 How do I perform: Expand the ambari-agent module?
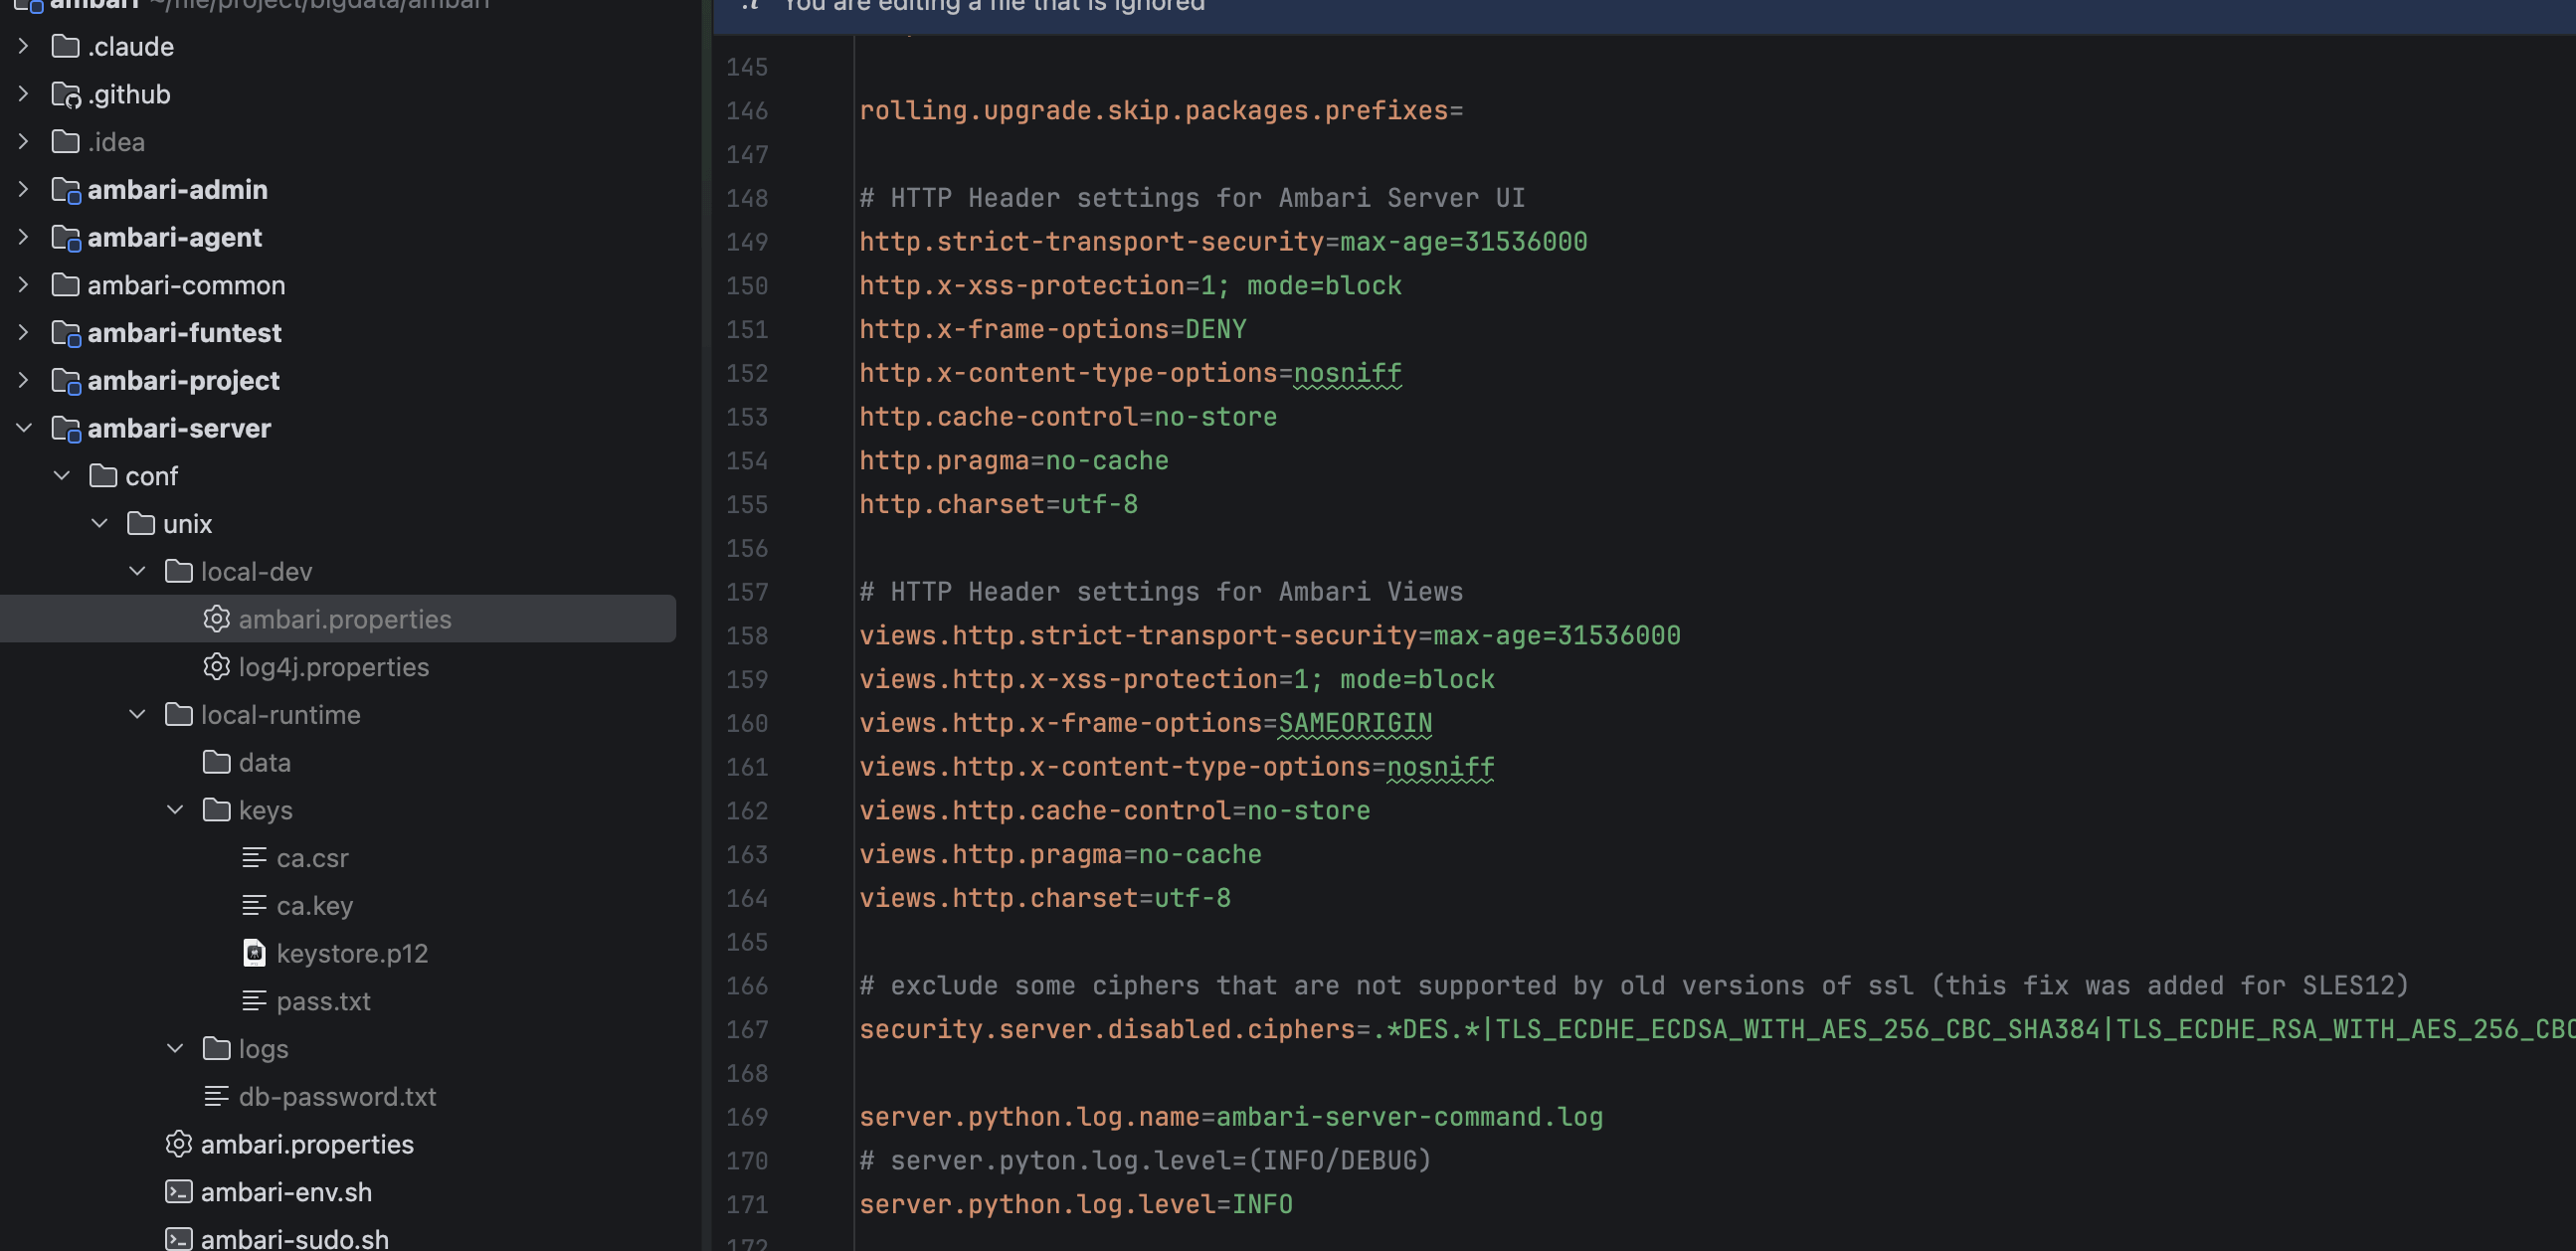pos(24,237)
